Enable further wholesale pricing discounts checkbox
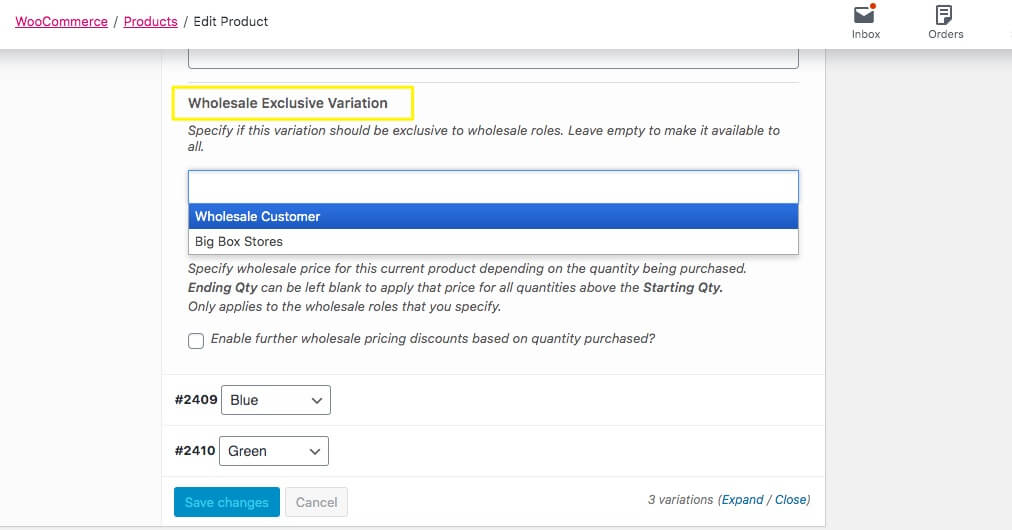Image resolution: width=1012 pixels, height=530 pixels. pos(196,341)
